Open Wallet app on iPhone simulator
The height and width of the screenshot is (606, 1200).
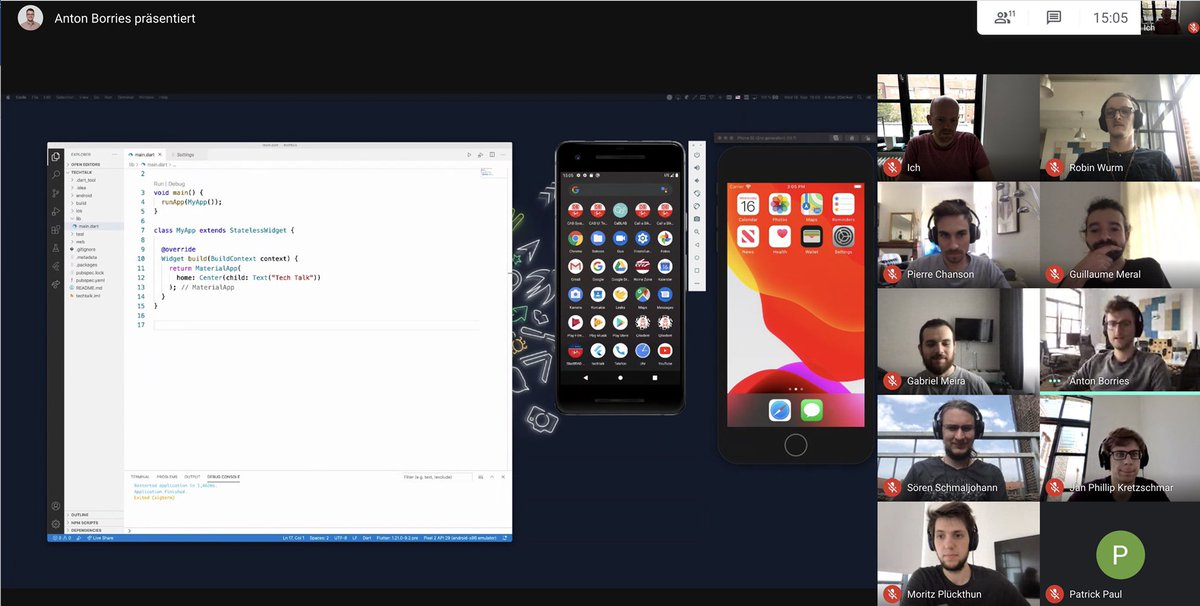click(x=811, y=236)
